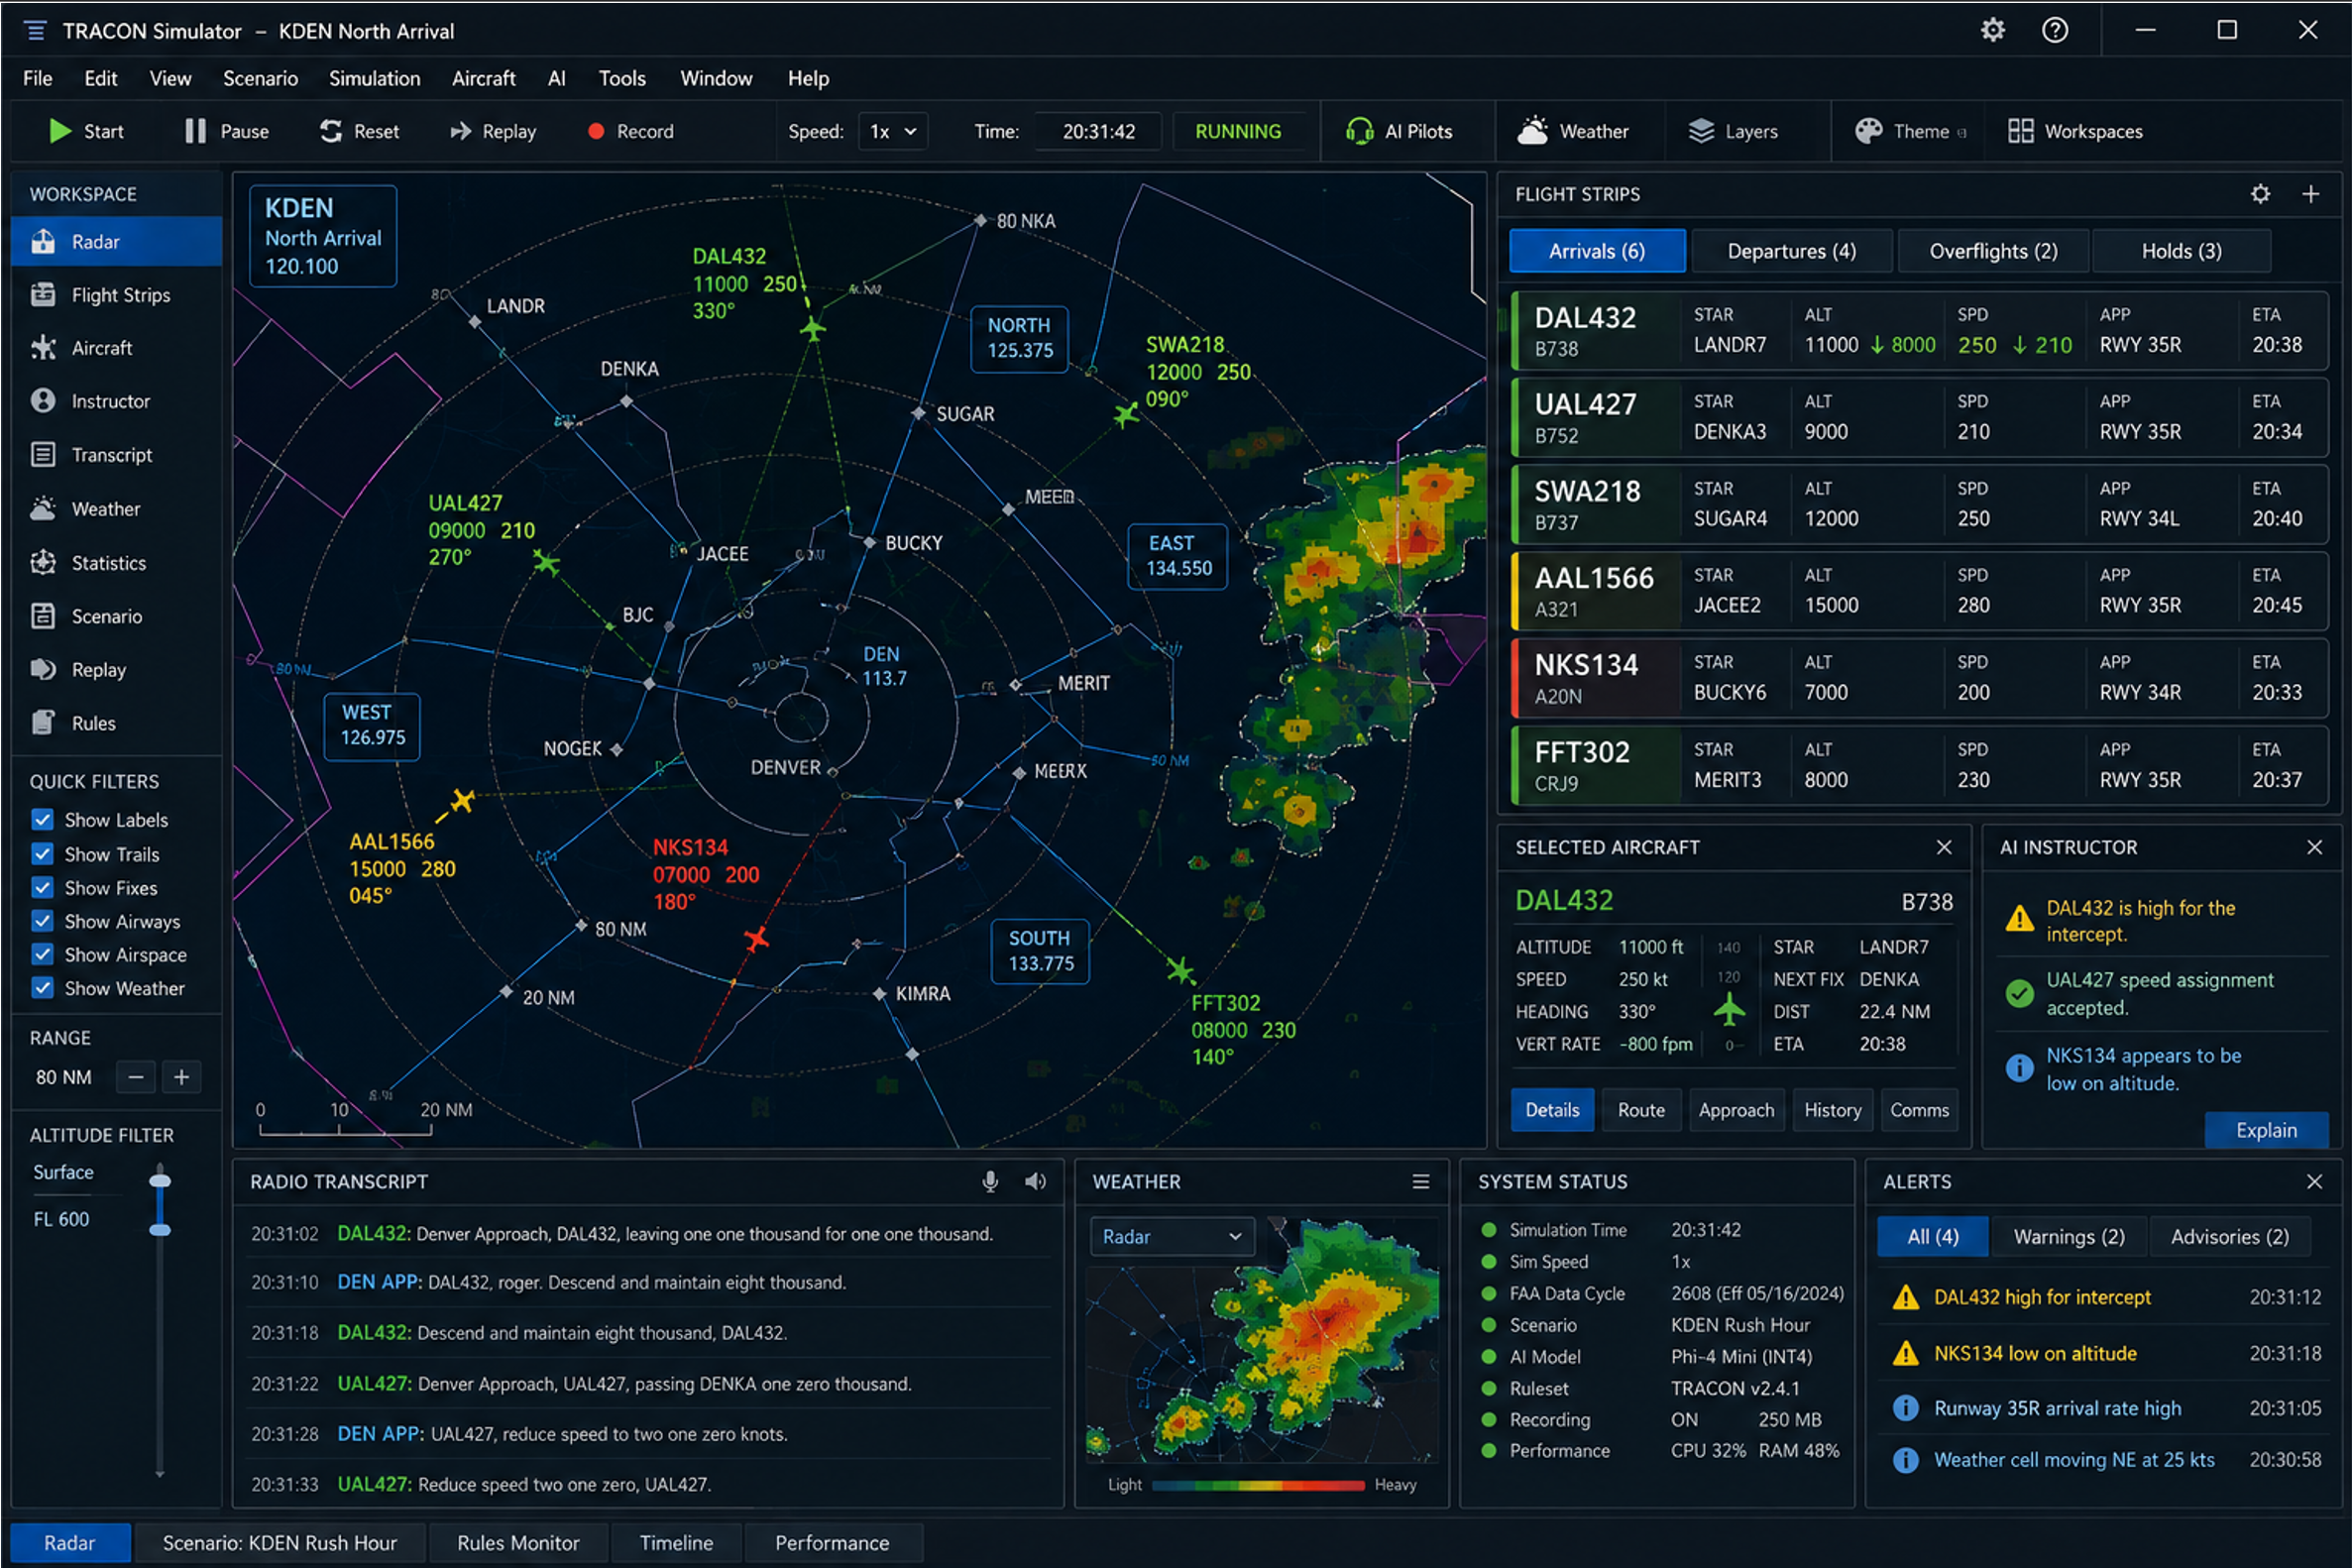Open Flight Strips from workspace sidebar
Screen dimensions: 2352x1568
(116, 295)
